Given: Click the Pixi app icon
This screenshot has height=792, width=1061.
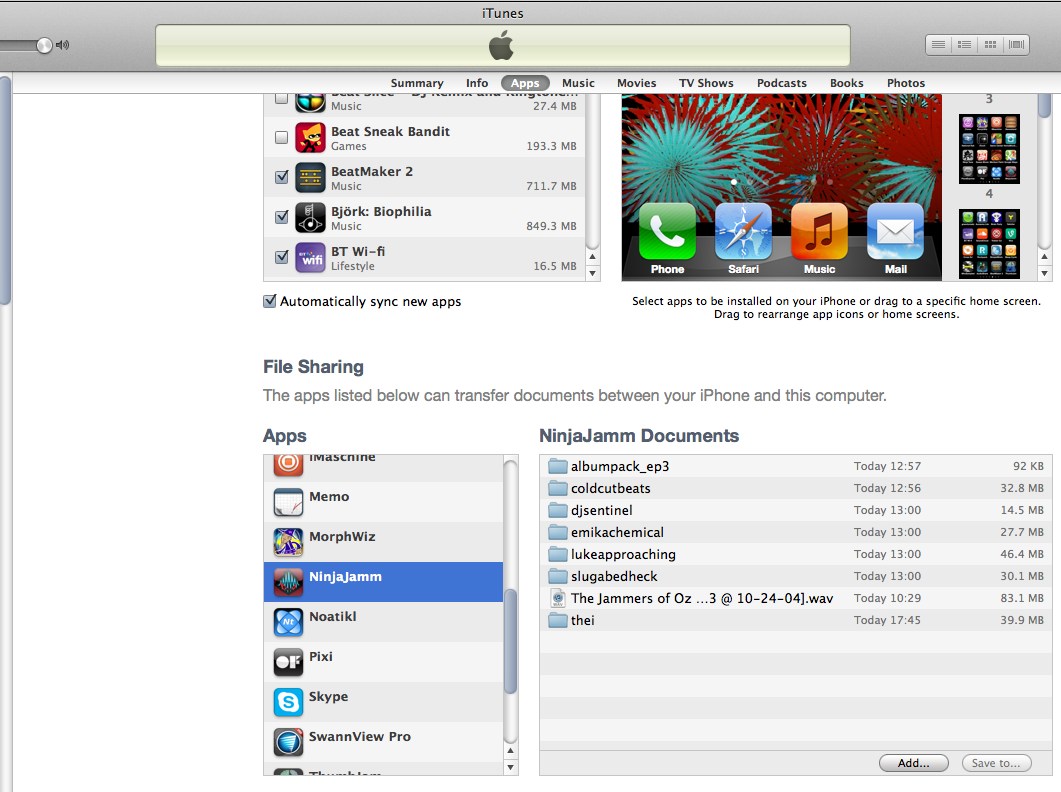Looking at the screenshot, I should (x=288, y=662).
